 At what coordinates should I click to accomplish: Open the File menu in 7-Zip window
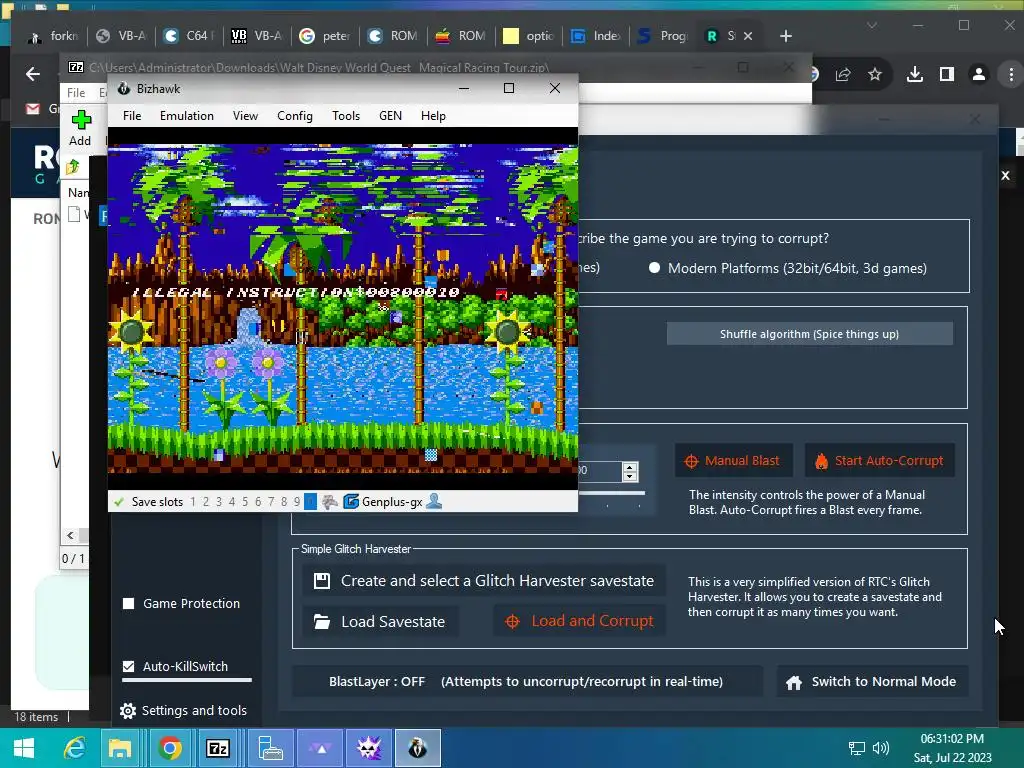coord(76,93)
